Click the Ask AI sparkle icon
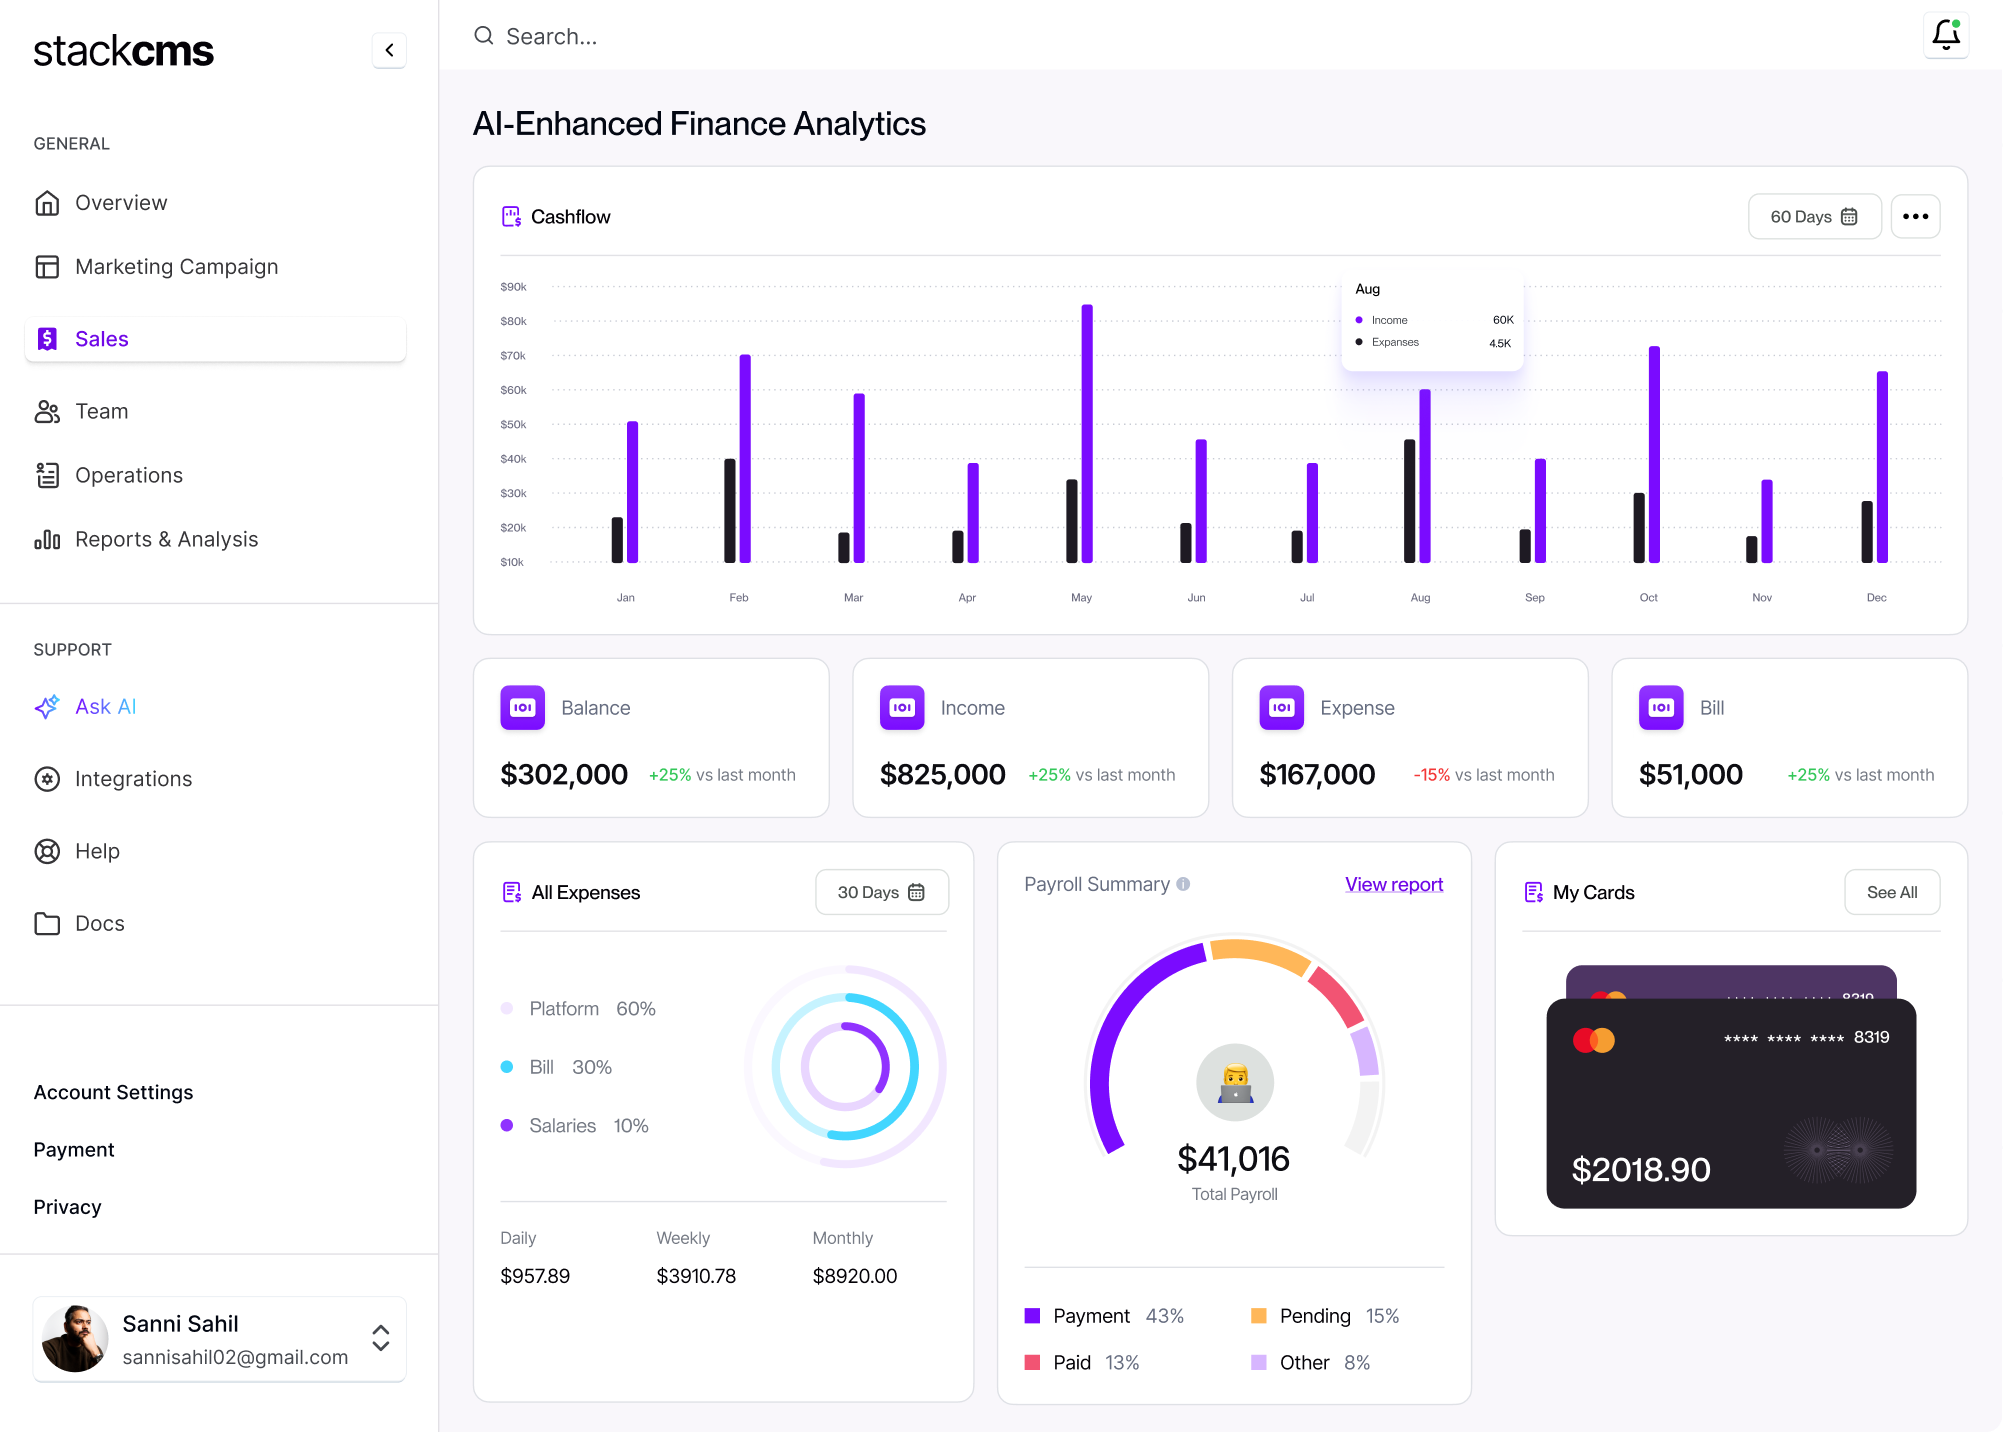Screen dimensions: 2003x1432 tap(47, 707)
